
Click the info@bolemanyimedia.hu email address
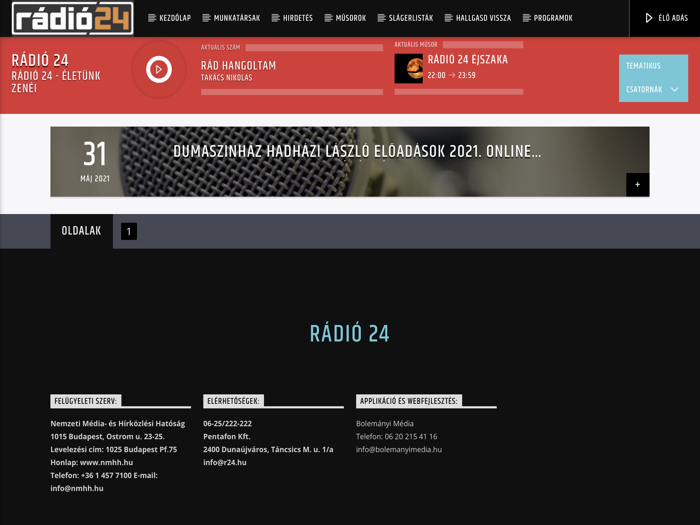pos(399,450)
